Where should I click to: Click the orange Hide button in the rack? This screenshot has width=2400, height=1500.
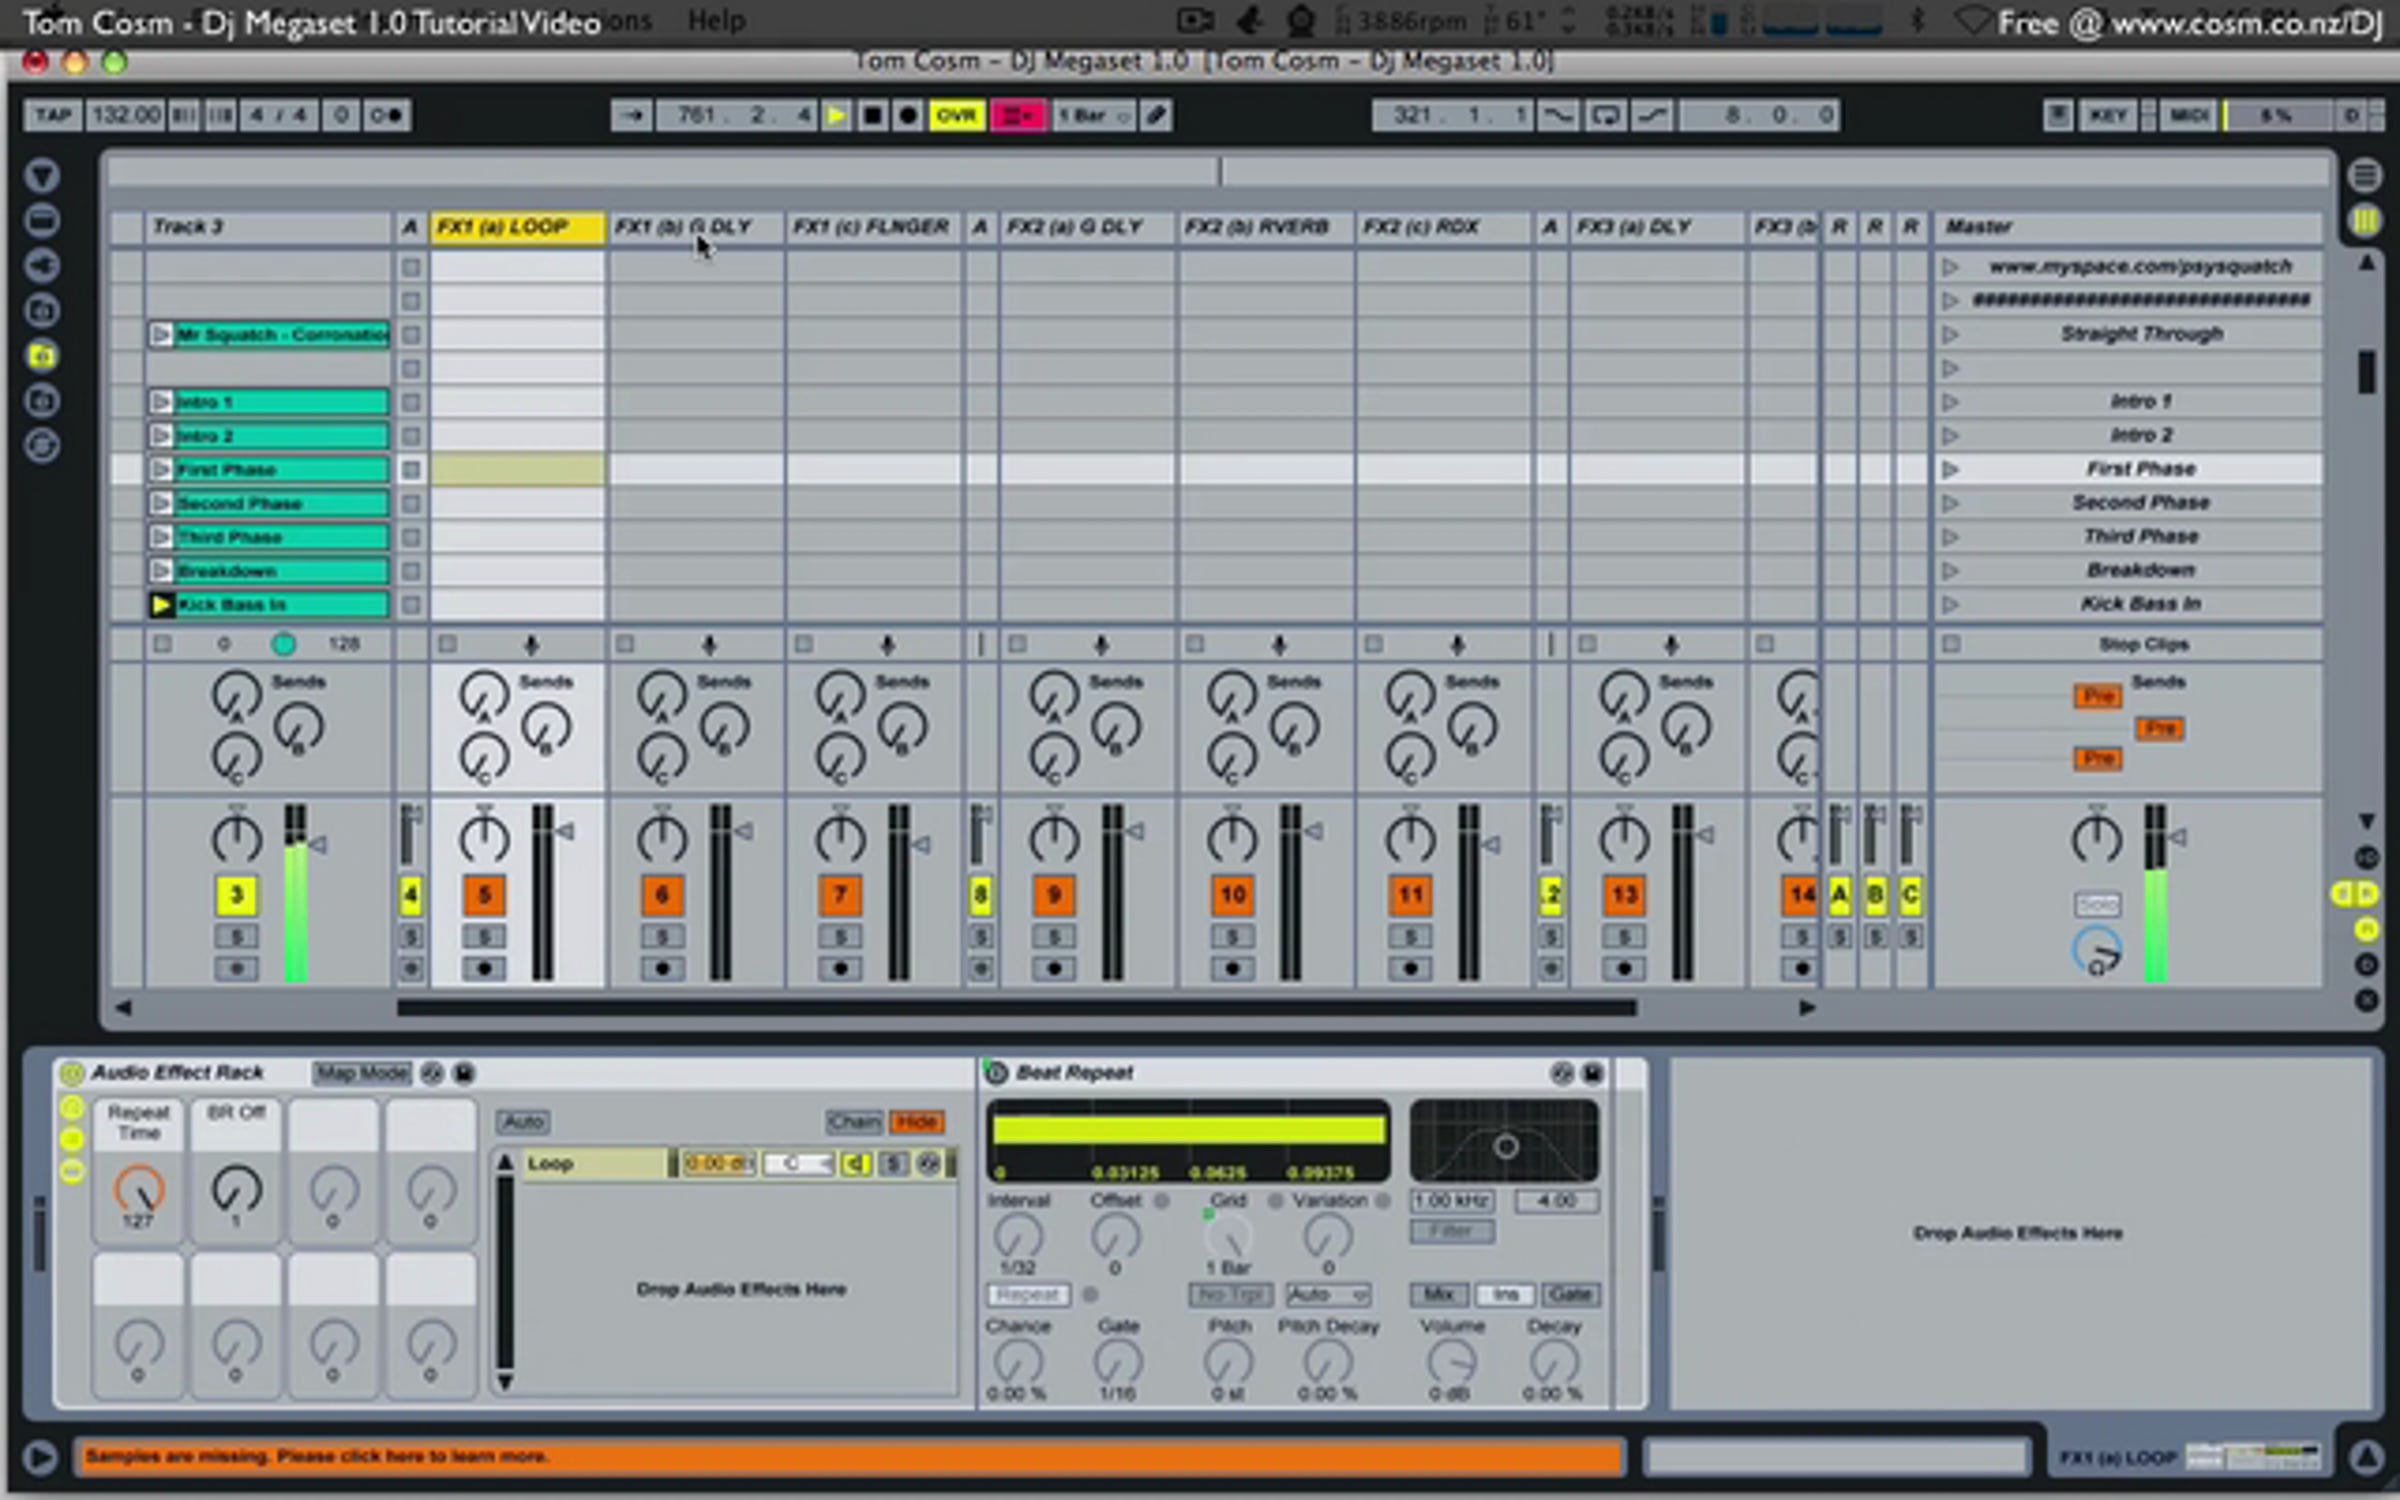pyautogui.click(x=917, y=1122)
